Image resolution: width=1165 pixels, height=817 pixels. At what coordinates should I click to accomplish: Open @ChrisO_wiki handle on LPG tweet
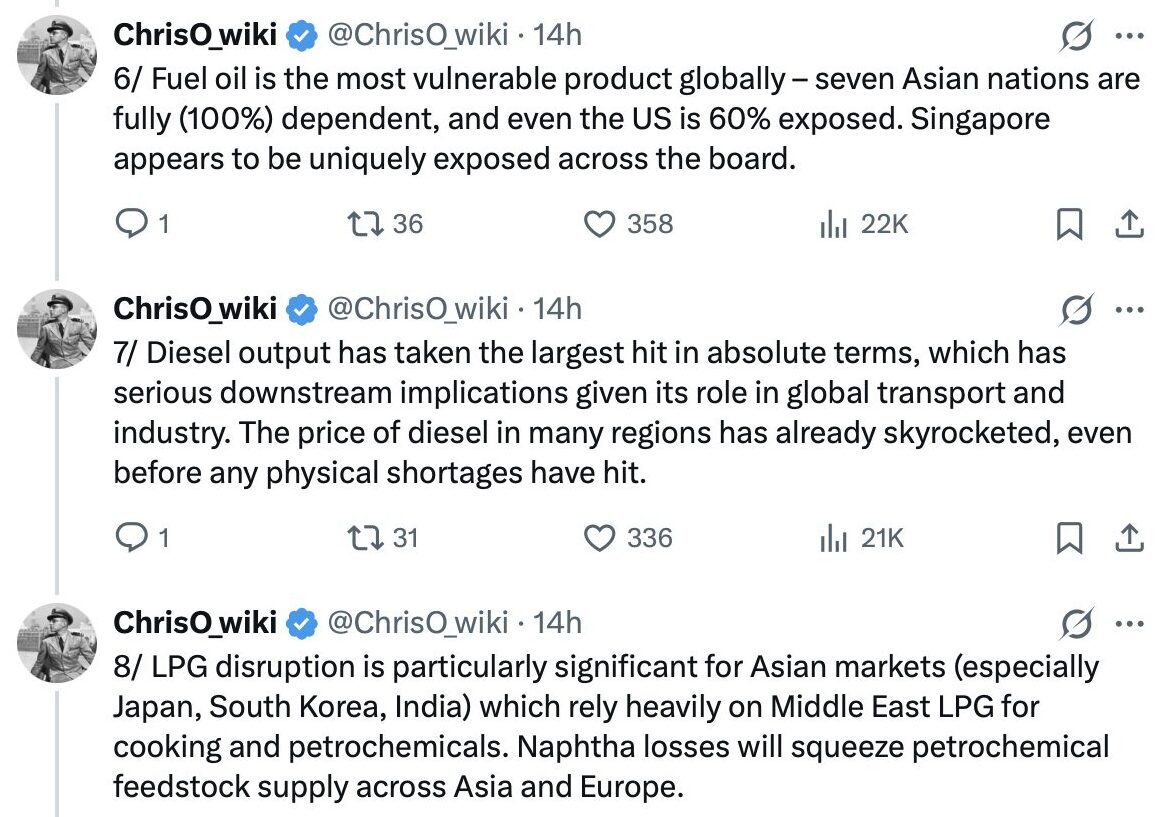418,623
